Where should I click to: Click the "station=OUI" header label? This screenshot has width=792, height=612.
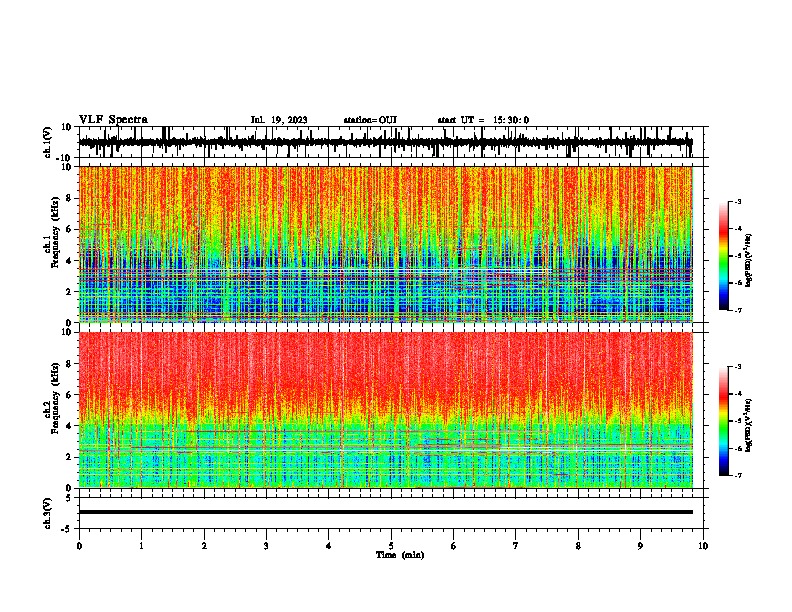click(x=370, y=120)
